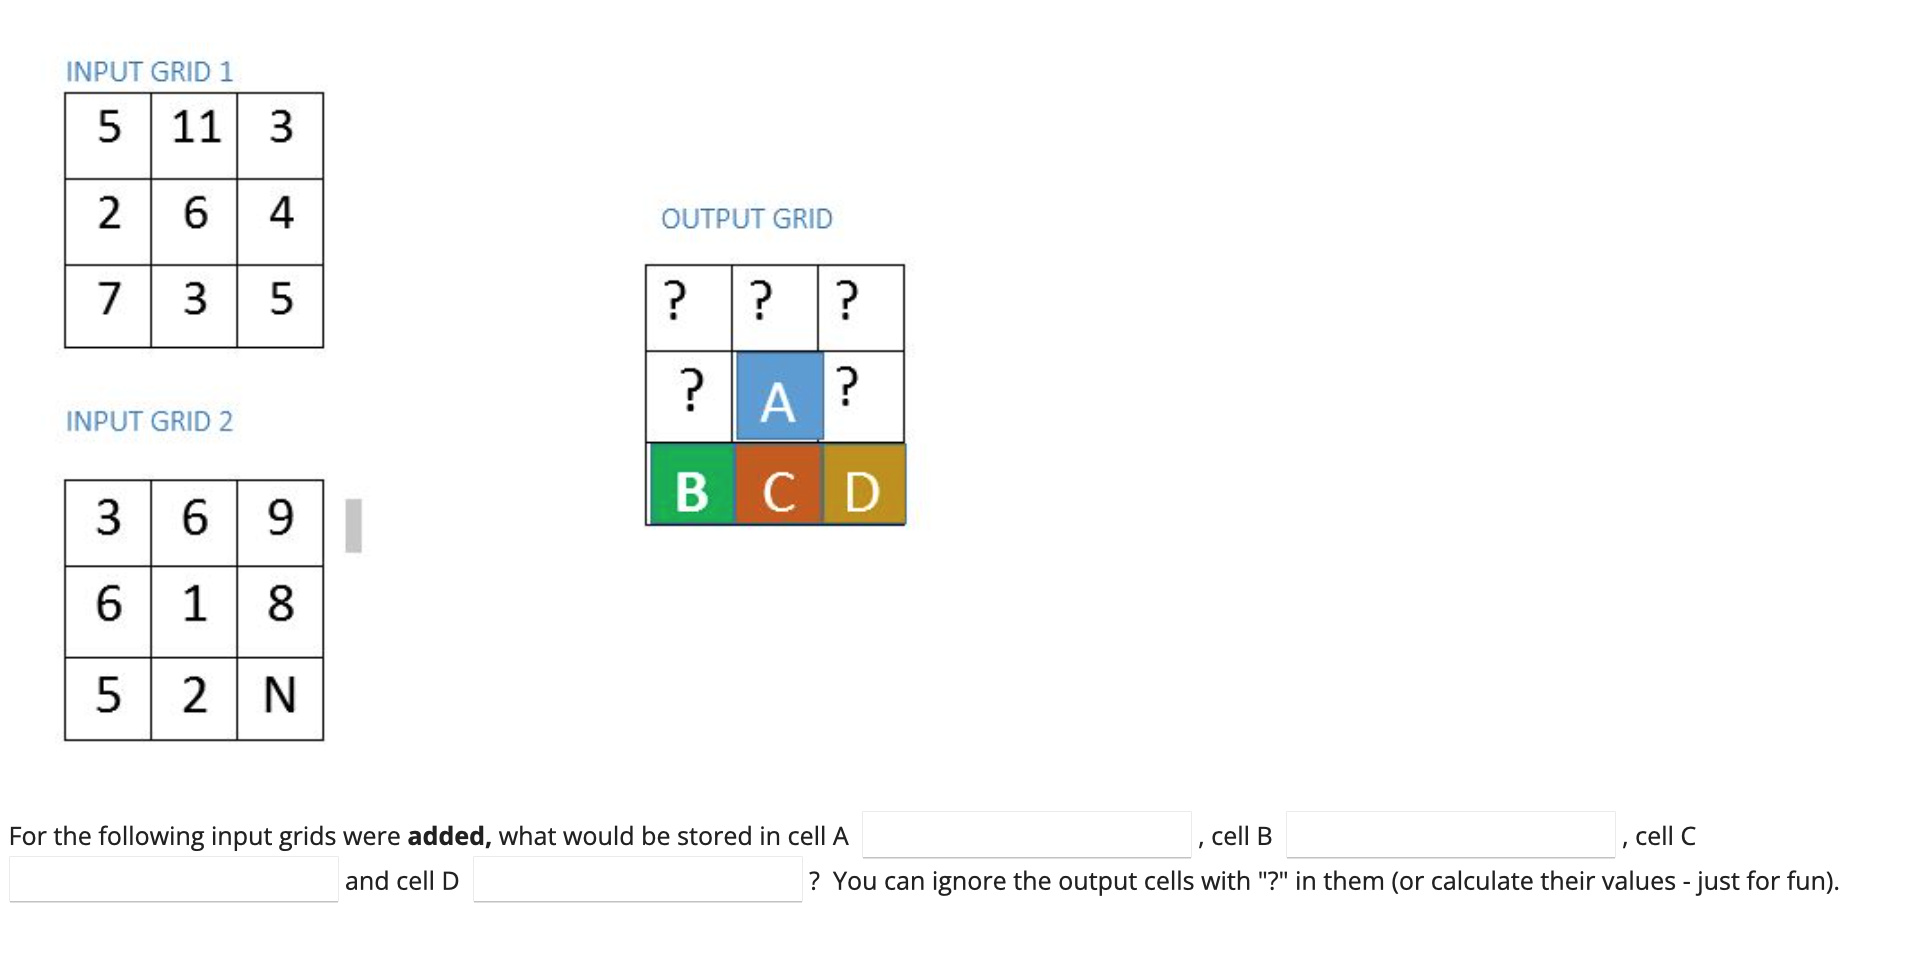Click the INPUT GRID 1 heading
This screenshot has height=954, width=1922.
(148, 71)
